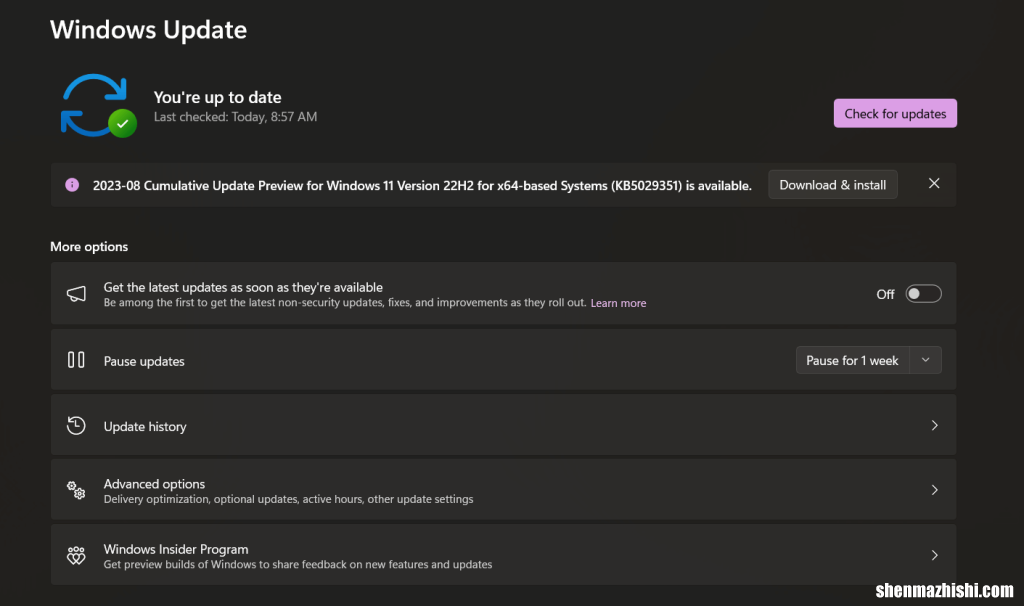Select the More options section heading

click(88, 246)
